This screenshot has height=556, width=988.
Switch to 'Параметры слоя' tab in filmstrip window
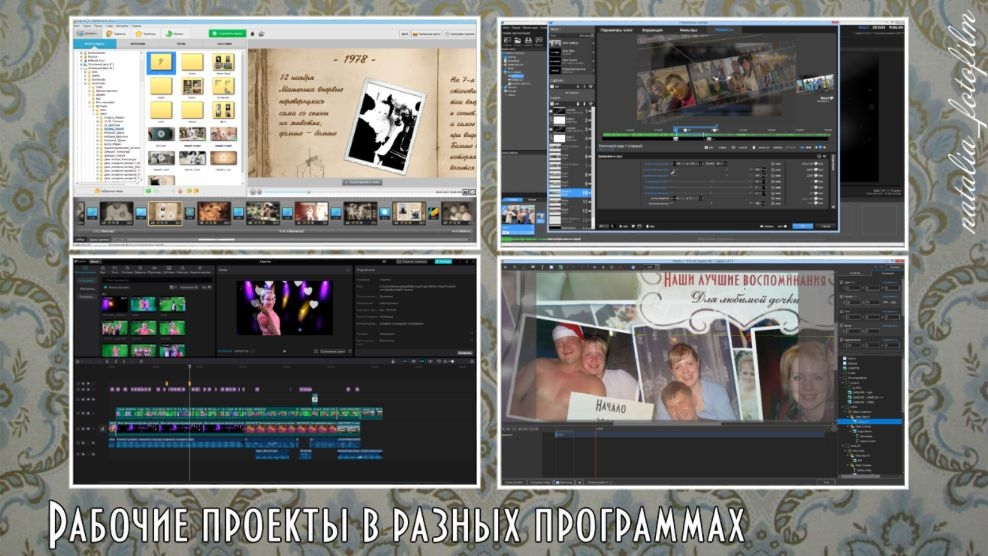(616, 30)
